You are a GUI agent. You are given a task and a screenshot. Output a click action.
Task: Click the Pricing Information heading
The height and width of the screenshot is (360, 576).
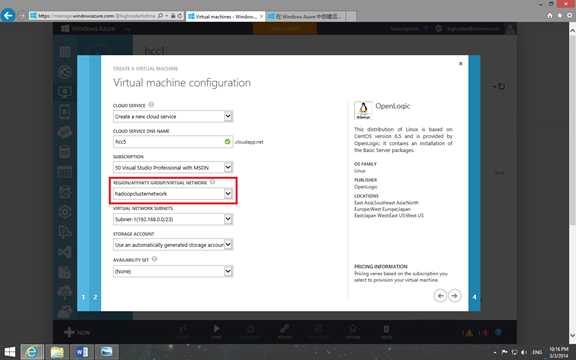coord(381,266)
